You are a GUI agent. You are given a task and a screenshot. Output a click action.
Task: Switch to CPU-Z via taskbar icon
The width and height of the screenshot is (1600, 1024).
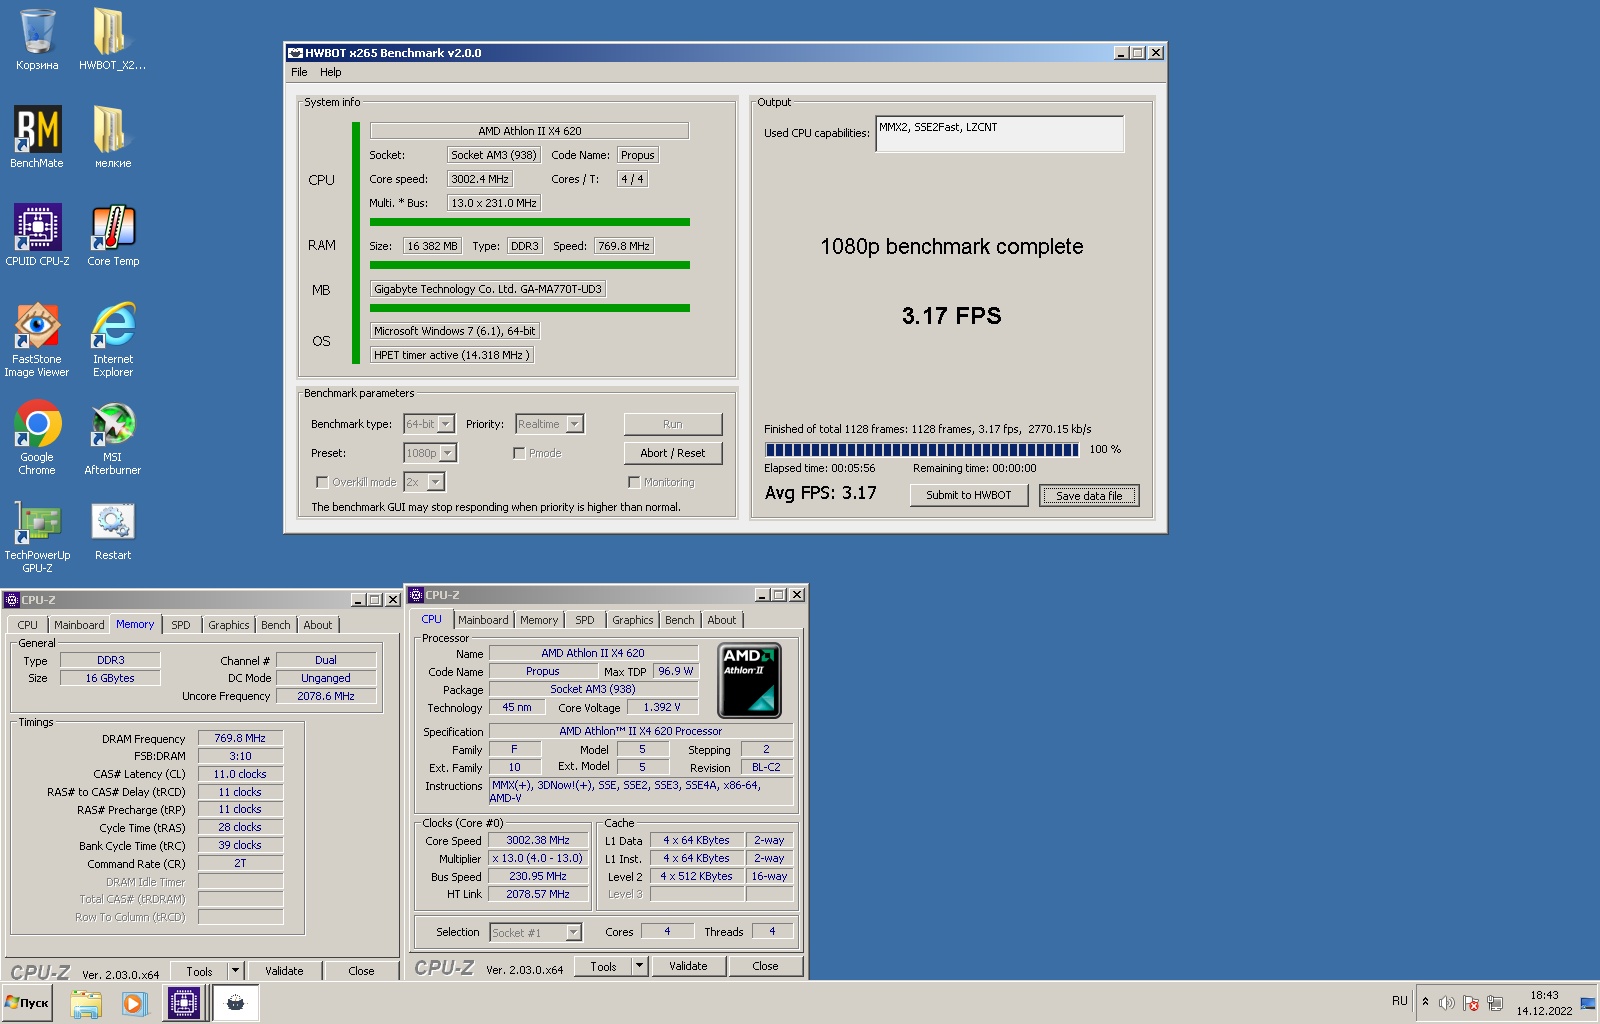point(183,1003)
